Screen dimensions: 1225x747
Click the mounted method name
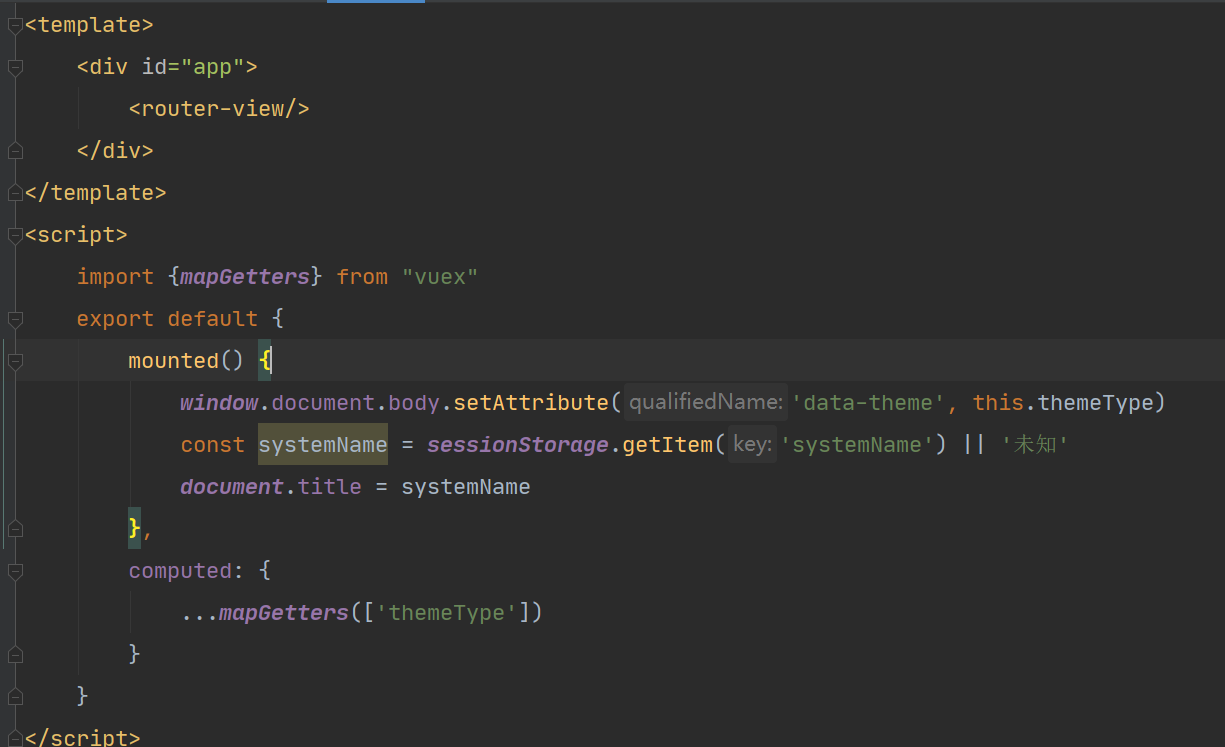point(174,361)
